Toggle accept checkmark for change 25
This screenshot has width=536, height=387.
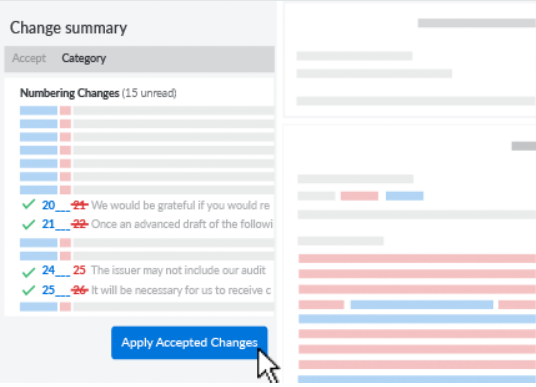pyautogui.click(x=28, y=290)
